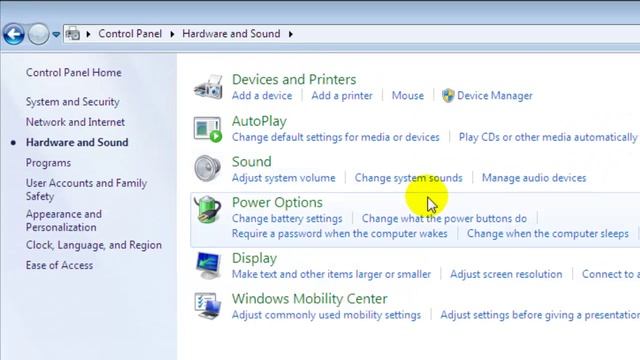Open Network and Internet category
Screen dimensions: 640x360
click(x=75, y=122)
